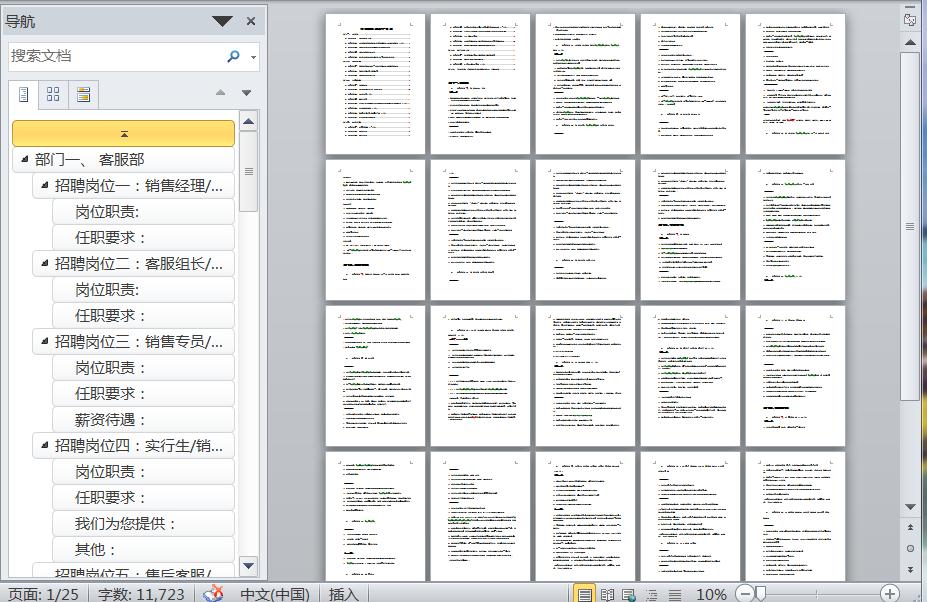This screenshot has width=927, height=602.
Task: Go to previous heading using the up arrow
Action: pyautogui.click(x=221, y=92)
